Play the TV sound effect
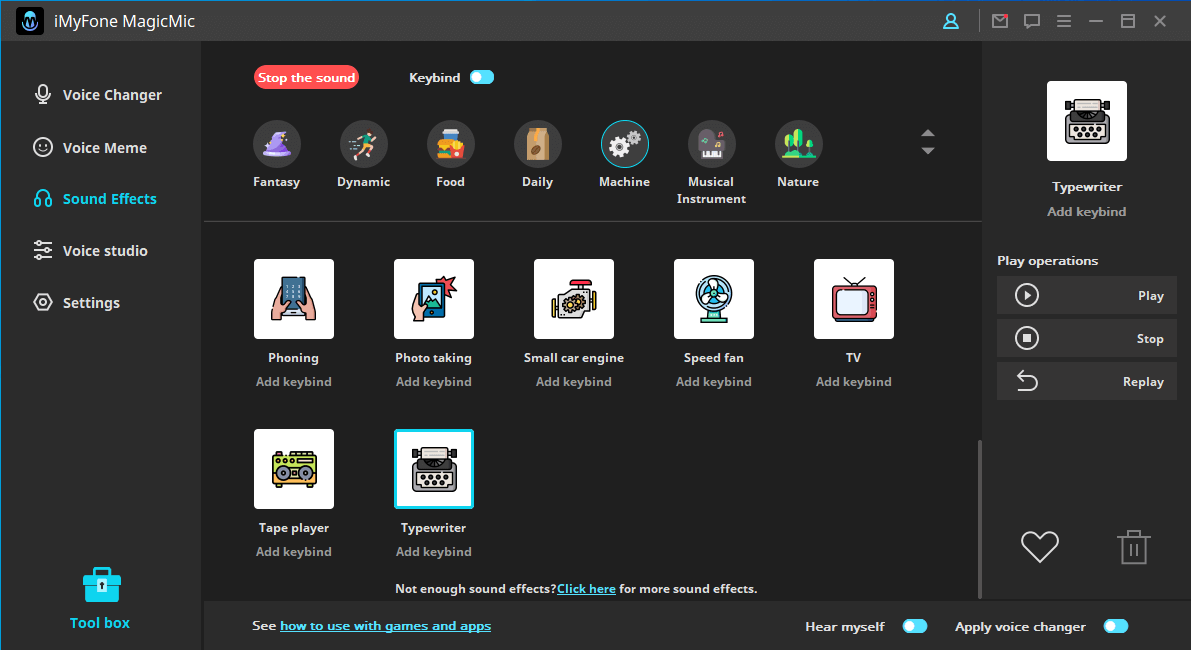The width and height of the screenshot is (1191, 650). coord(854,299)
